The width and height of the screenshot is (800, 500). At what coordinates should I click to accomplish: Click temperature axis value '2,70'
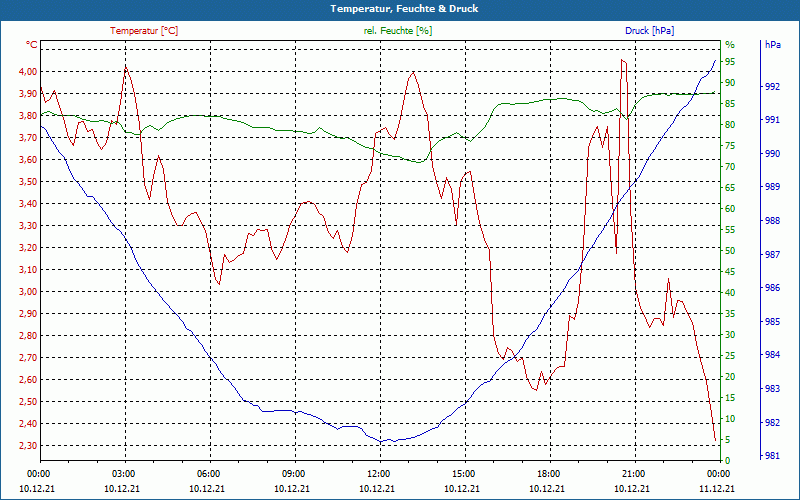(28, 358)
